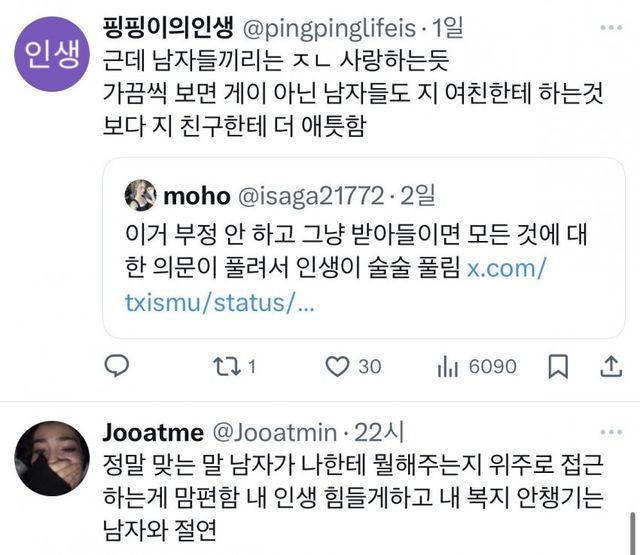Open view analytics bar chart icon
This screenshot has height=555, width=640.
445,367
